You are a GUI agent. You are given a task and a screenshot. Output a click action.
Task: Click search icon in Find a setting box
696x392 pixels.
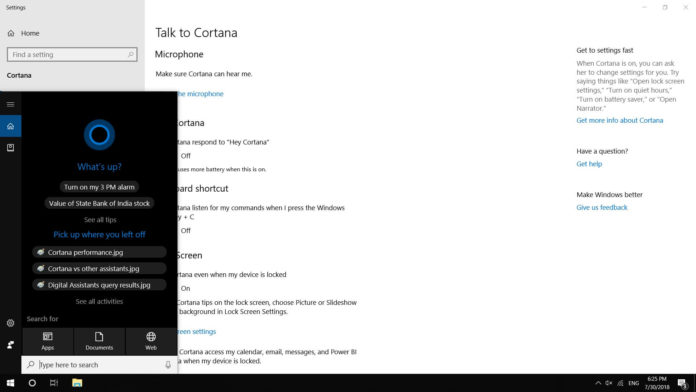click(130, 55)
